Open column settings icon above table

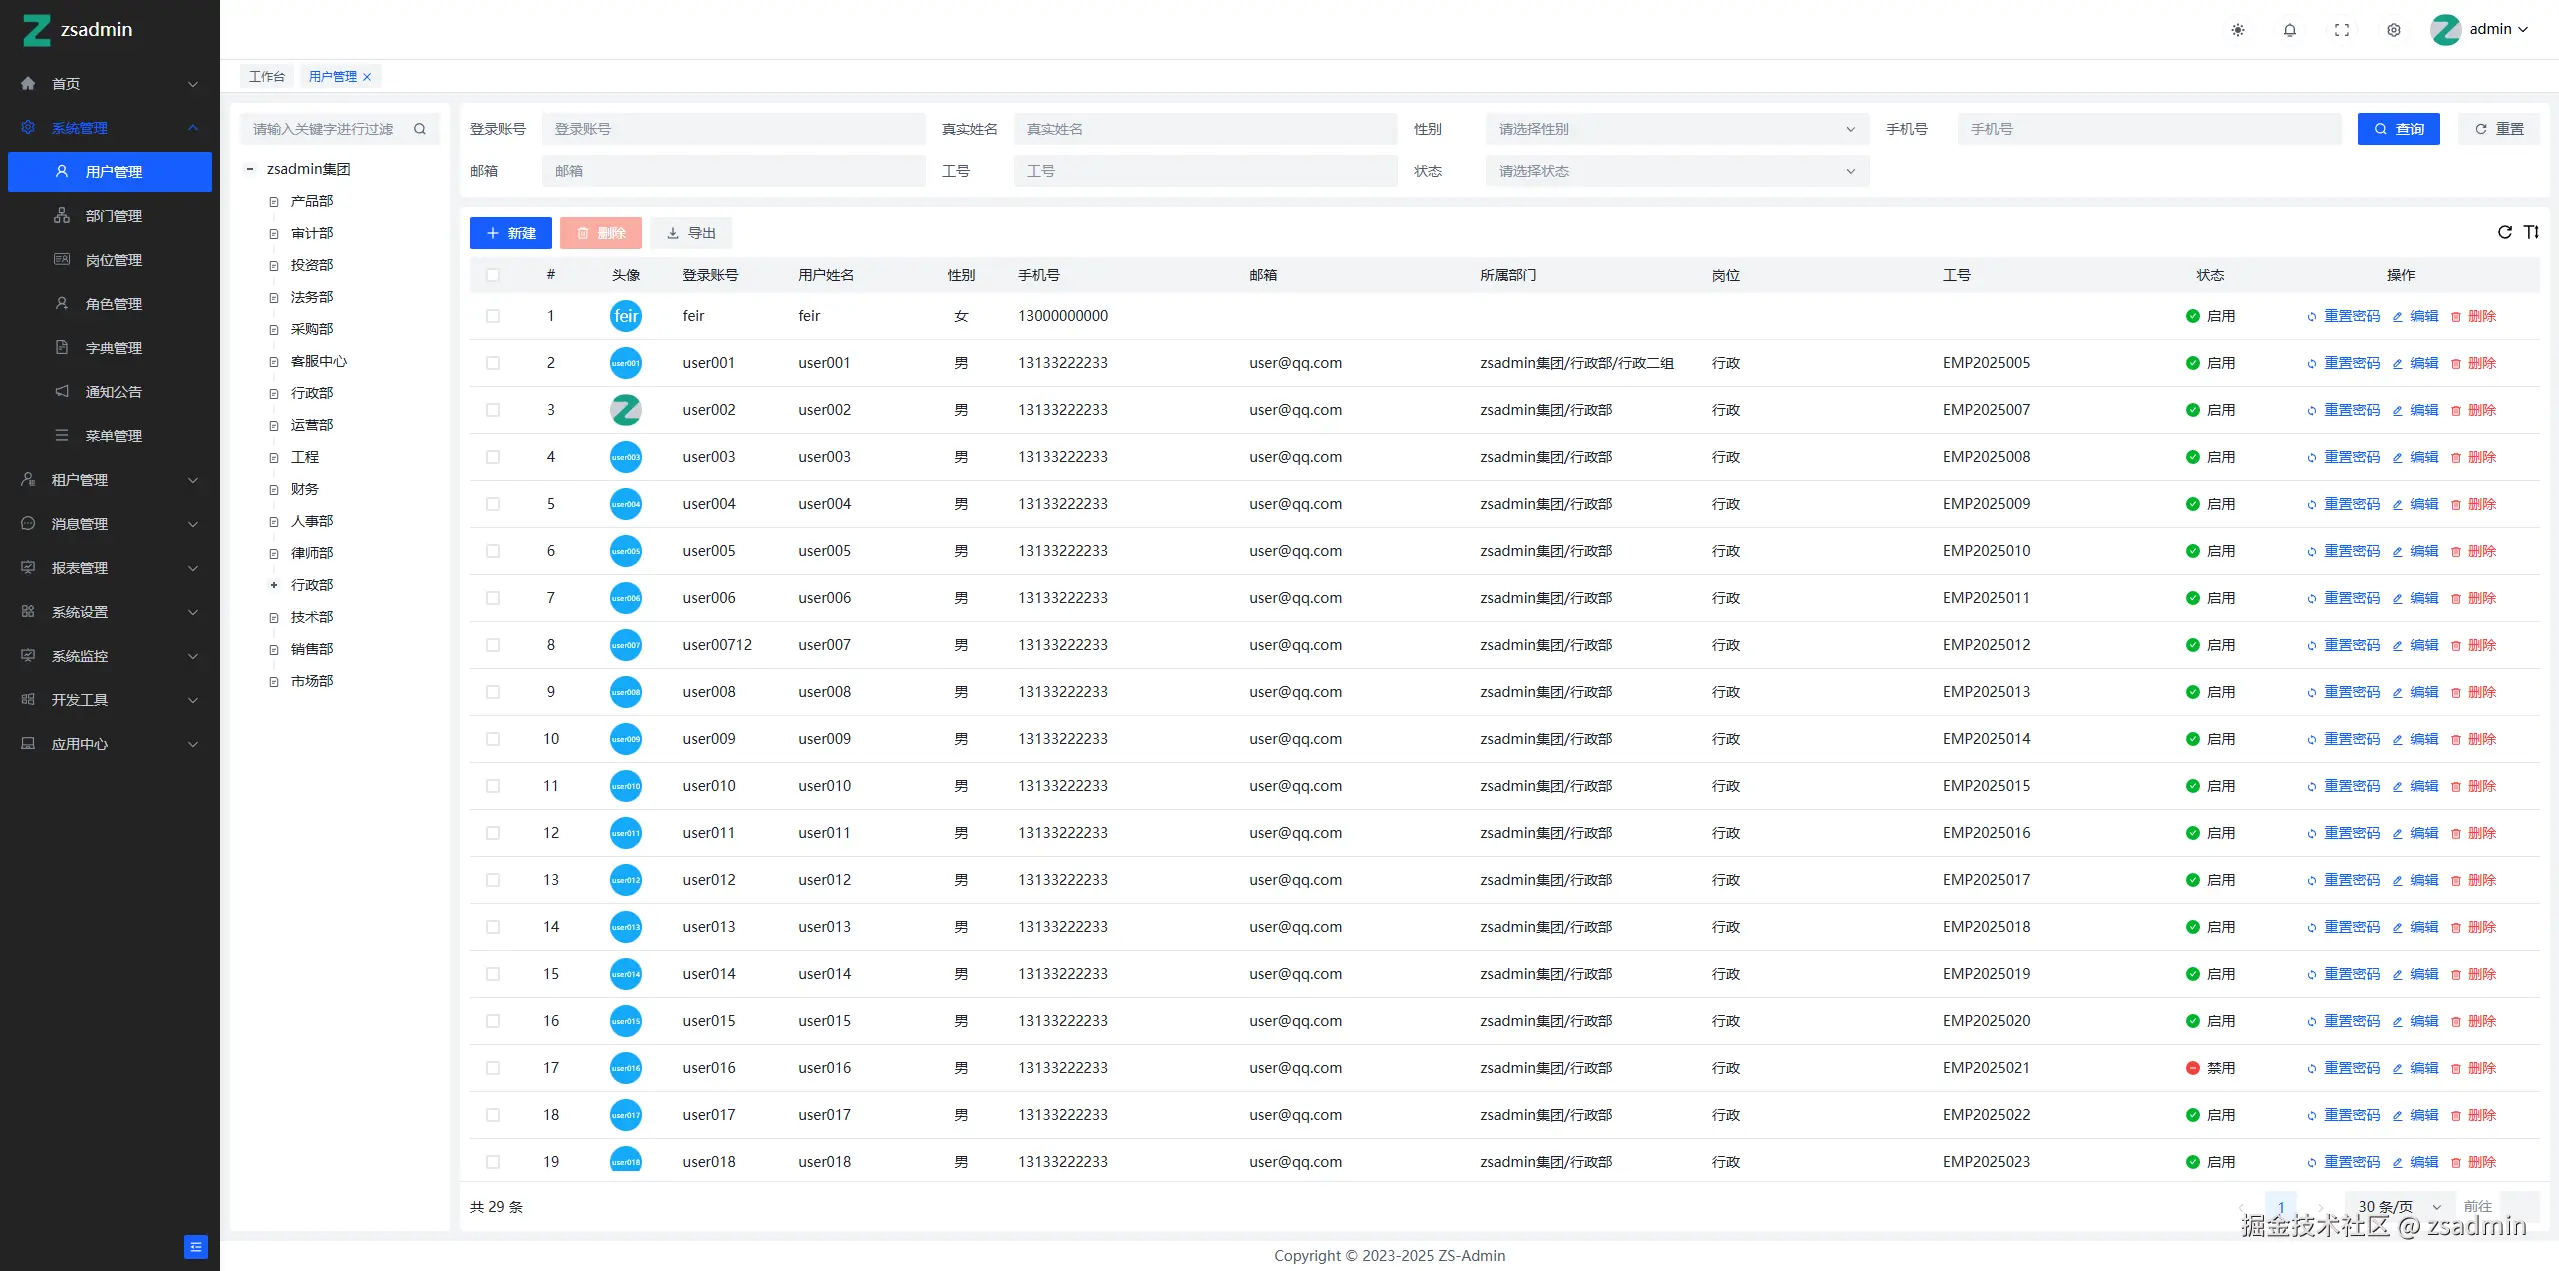click(2531, 232)
